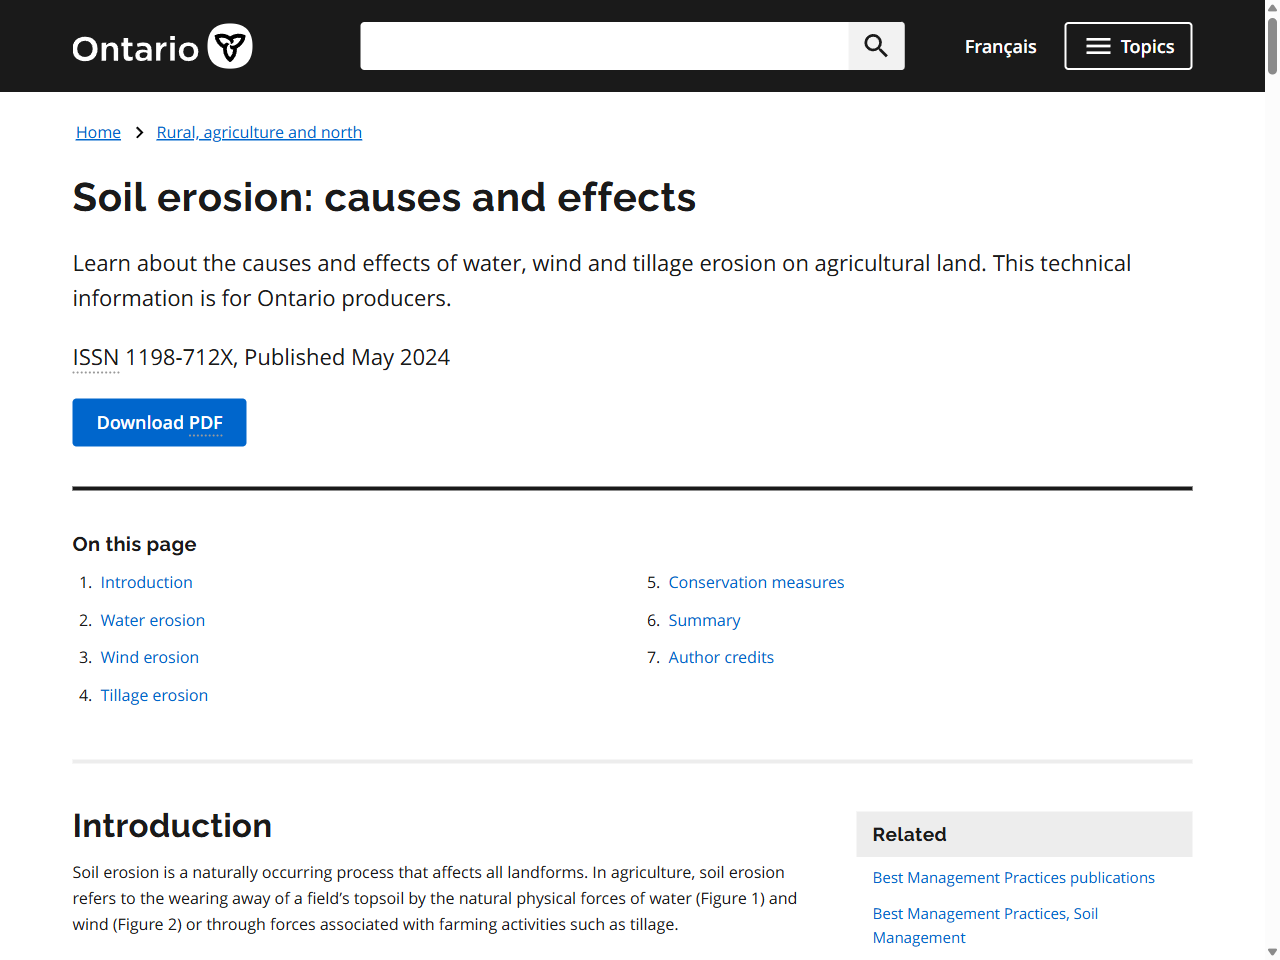Click the Introduction heading of the article
This screenshot has height=960, width=1280.
(x=172, y=826)
